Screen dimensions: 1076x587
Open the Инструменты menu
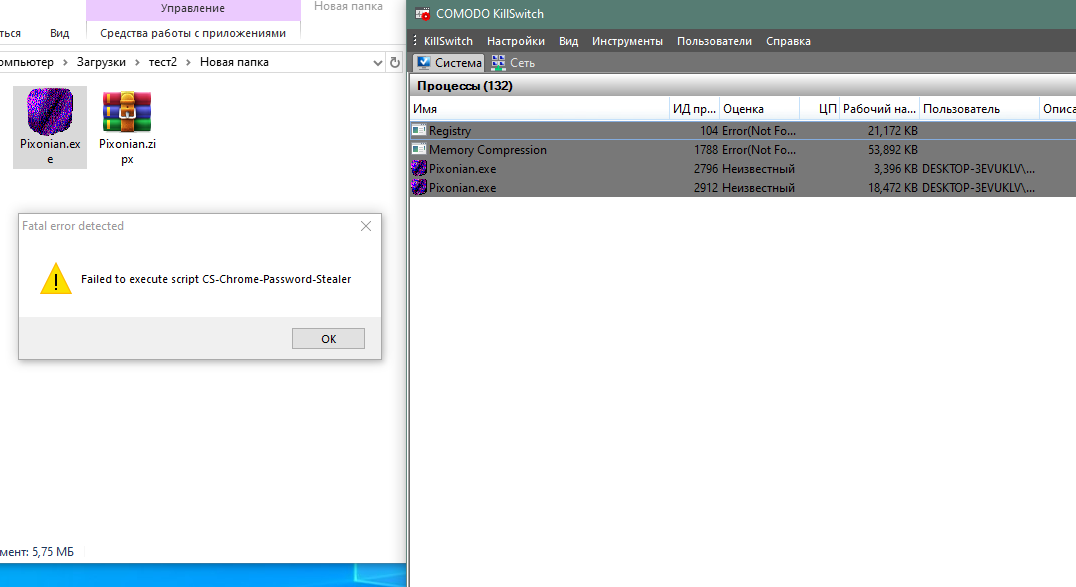[x=627, y=41]
